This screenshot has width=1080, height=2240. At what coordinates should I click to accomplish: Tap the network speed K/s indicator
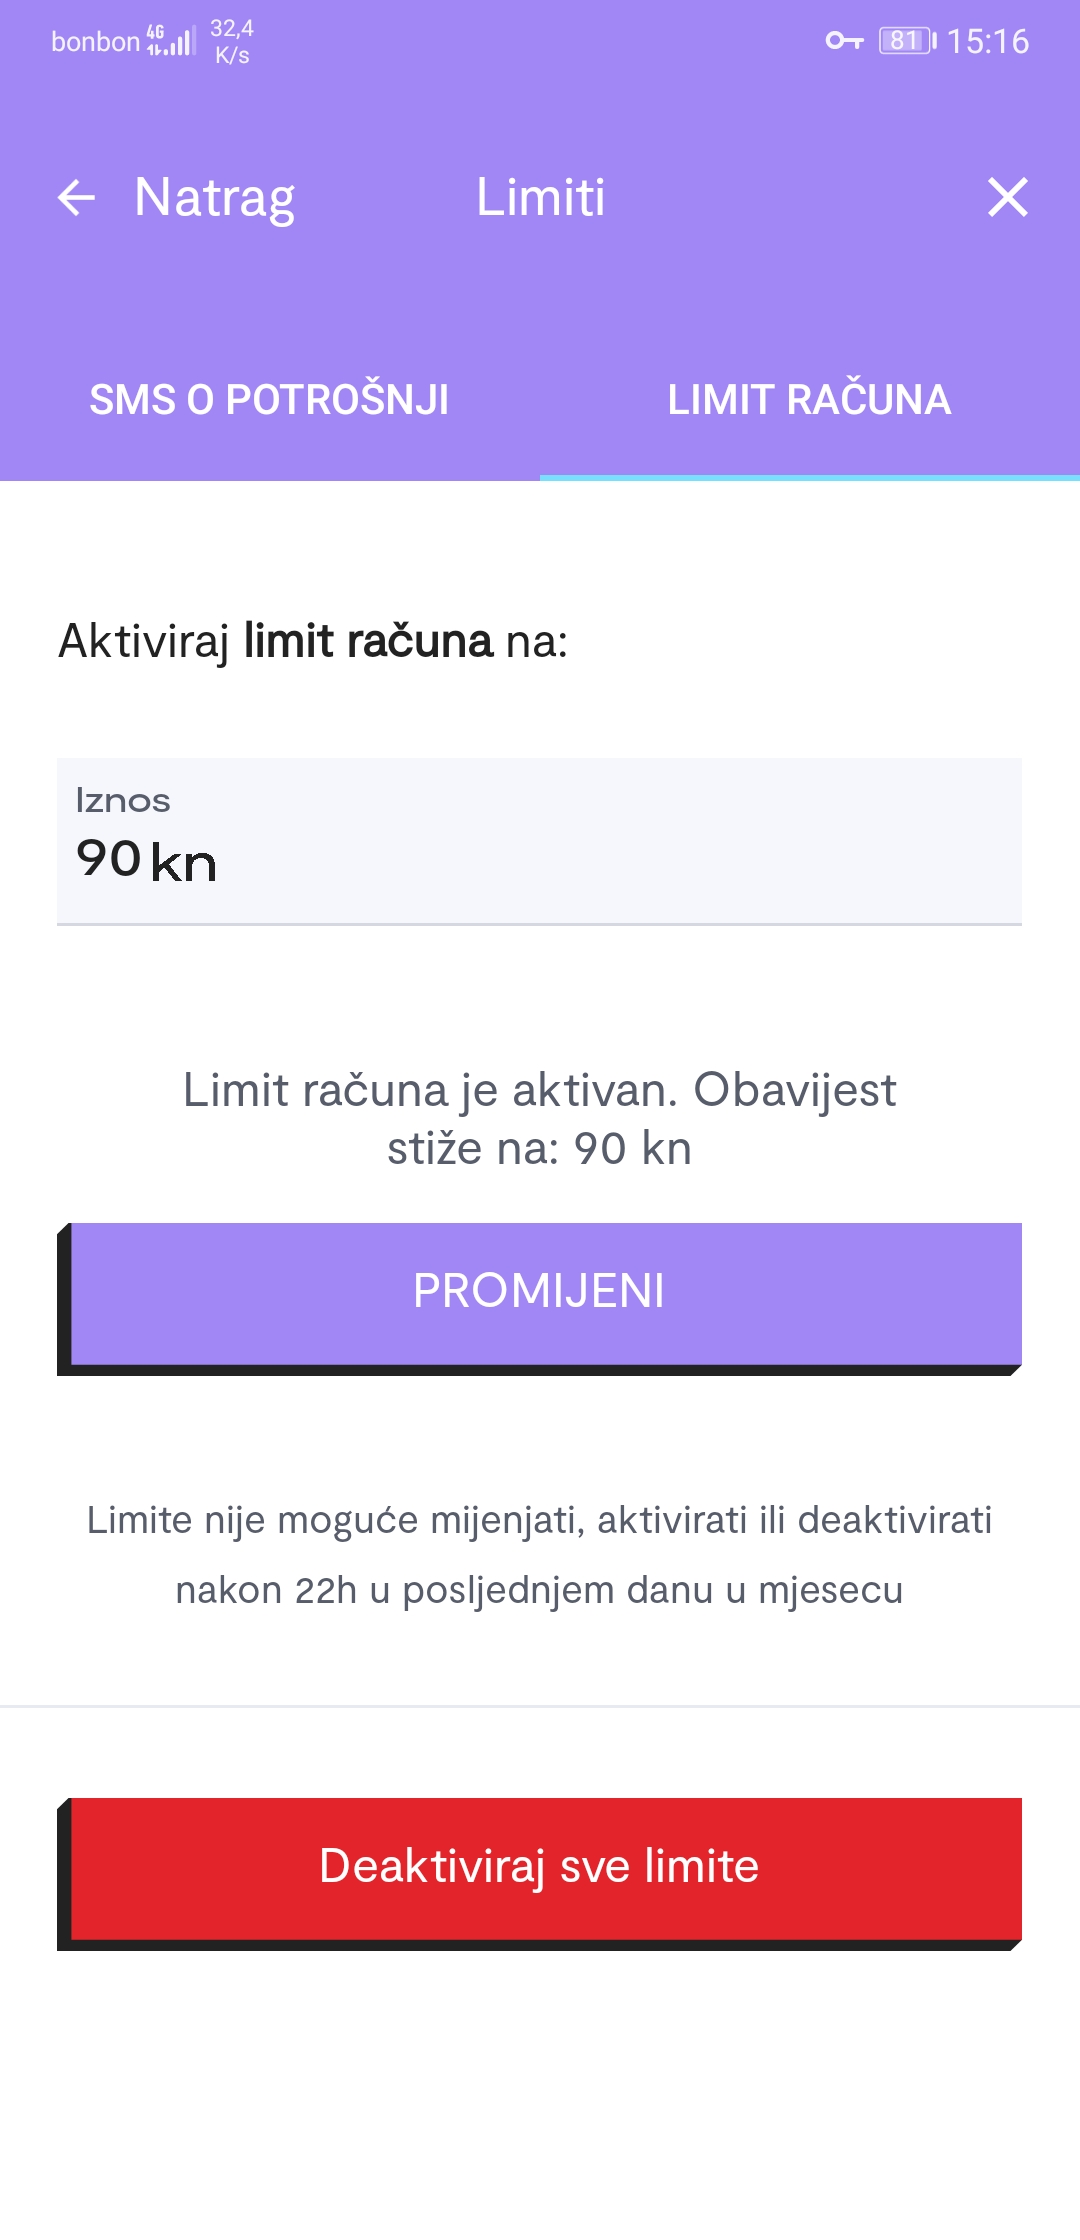tap(232, 42)
